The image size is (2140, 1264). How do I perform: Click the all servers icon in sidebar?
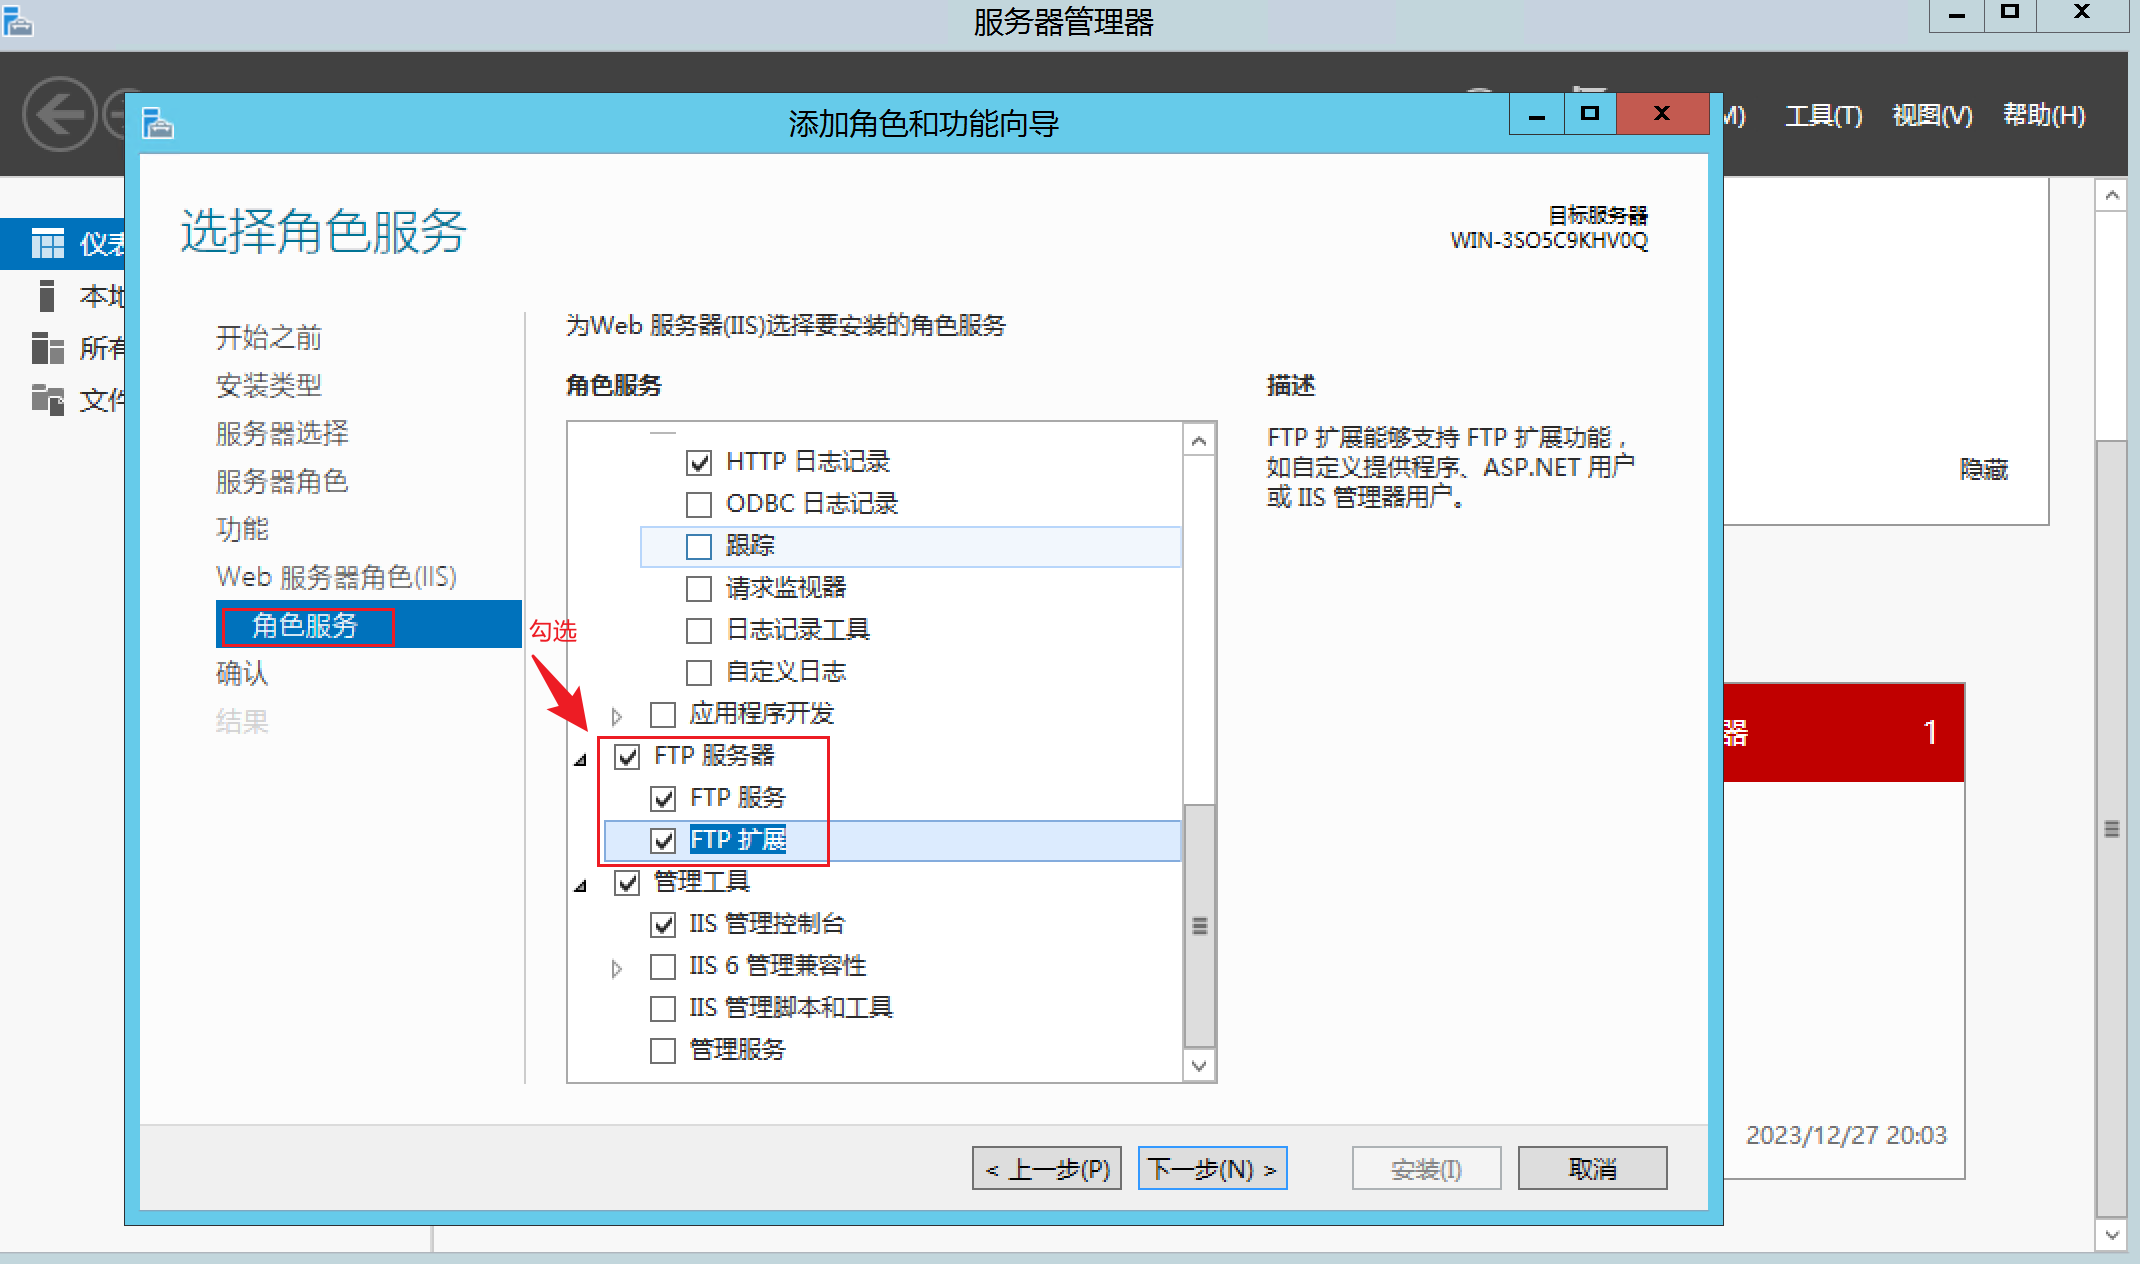(47, 348)
